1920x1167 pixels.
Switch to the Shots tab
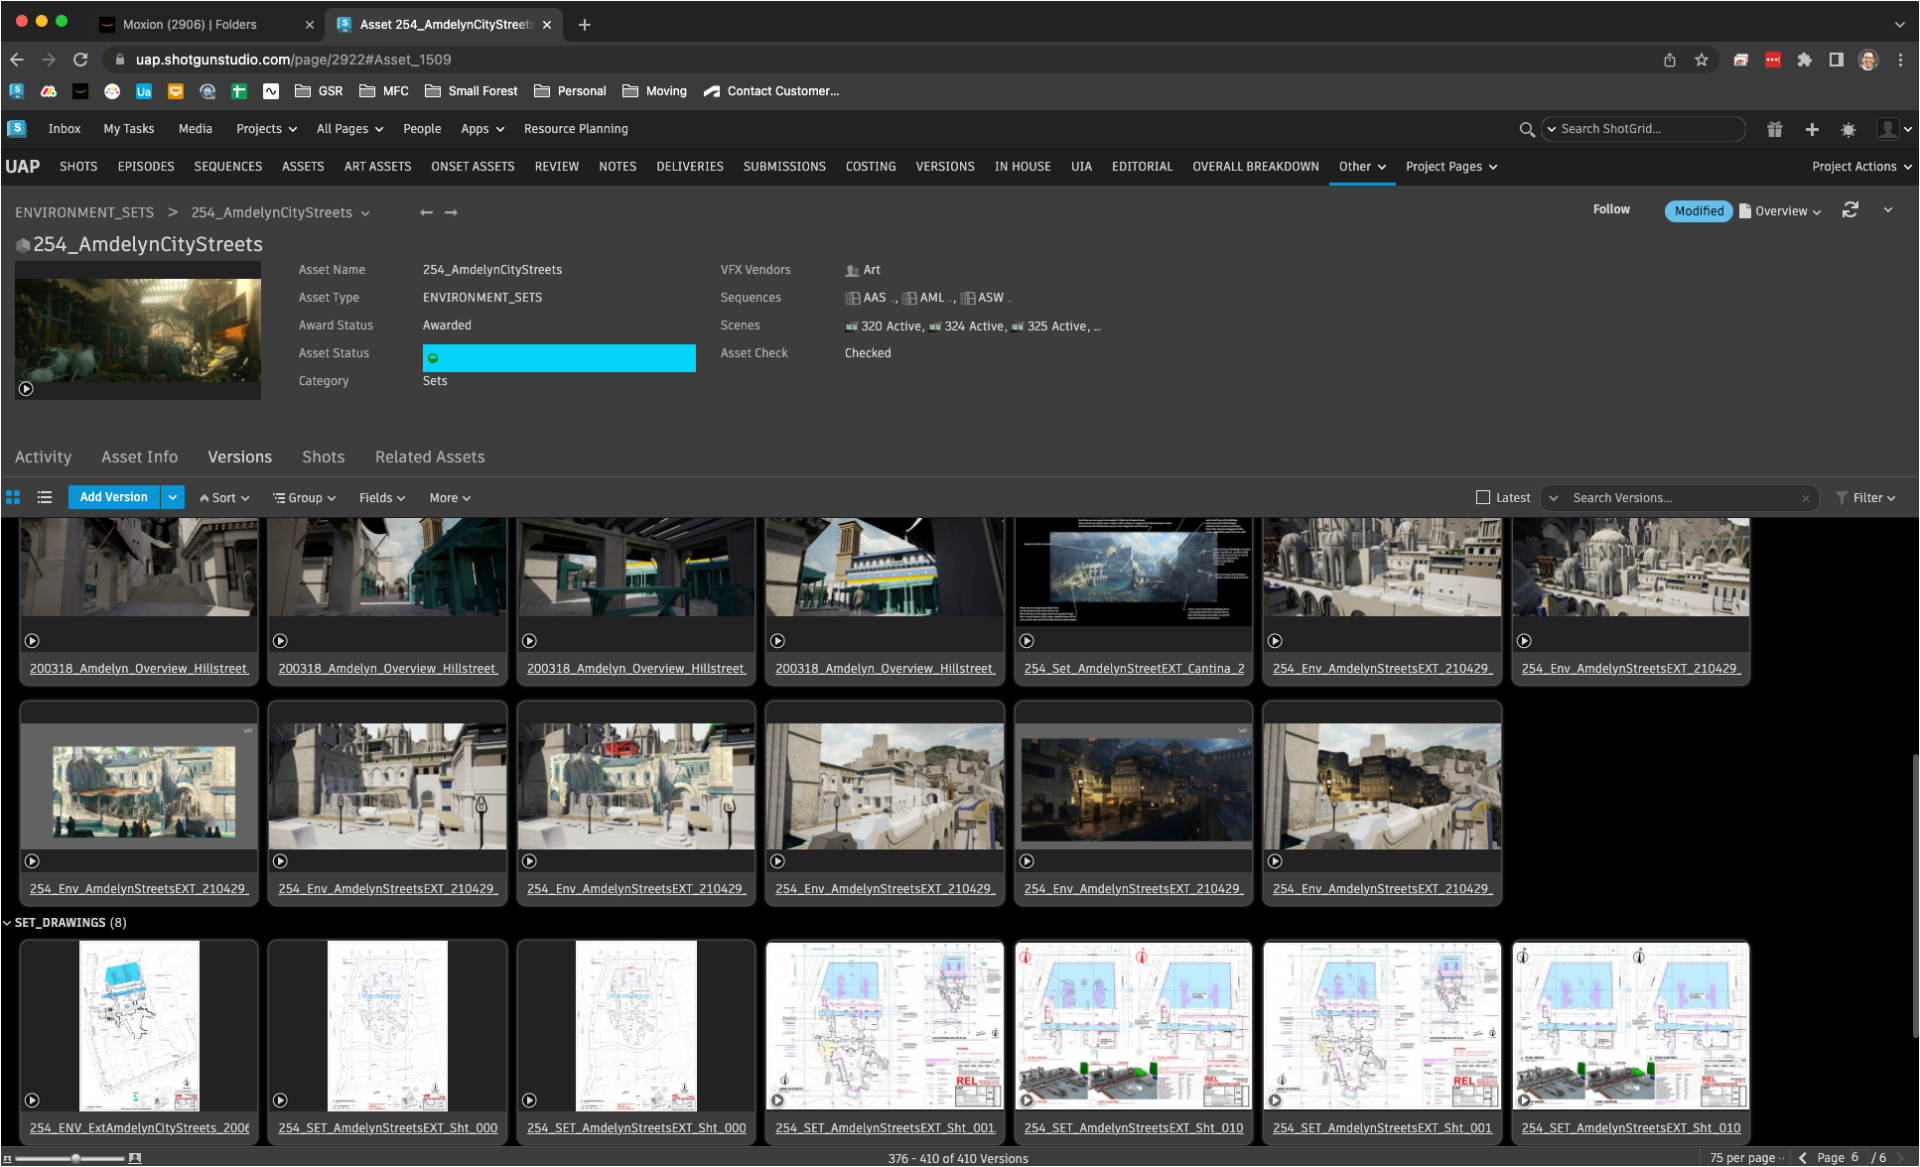(x=322, y=457)
